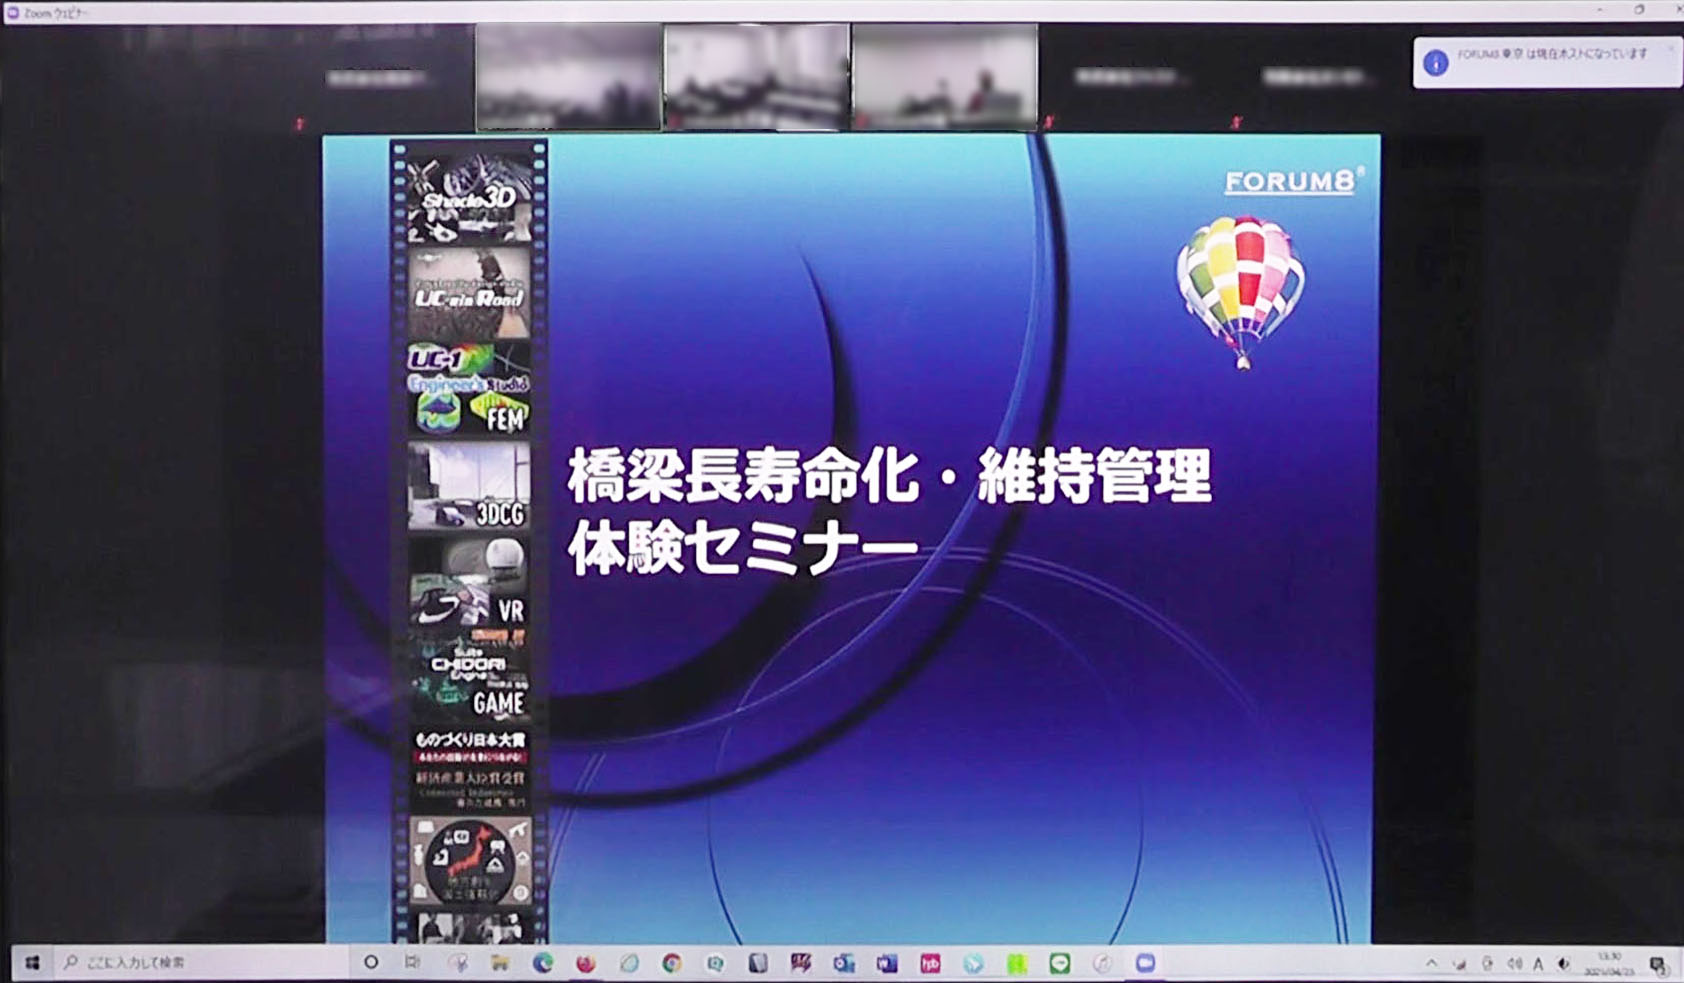
Task: Select the middle blurred participant video thumbnail
Action: coord(757,77)
